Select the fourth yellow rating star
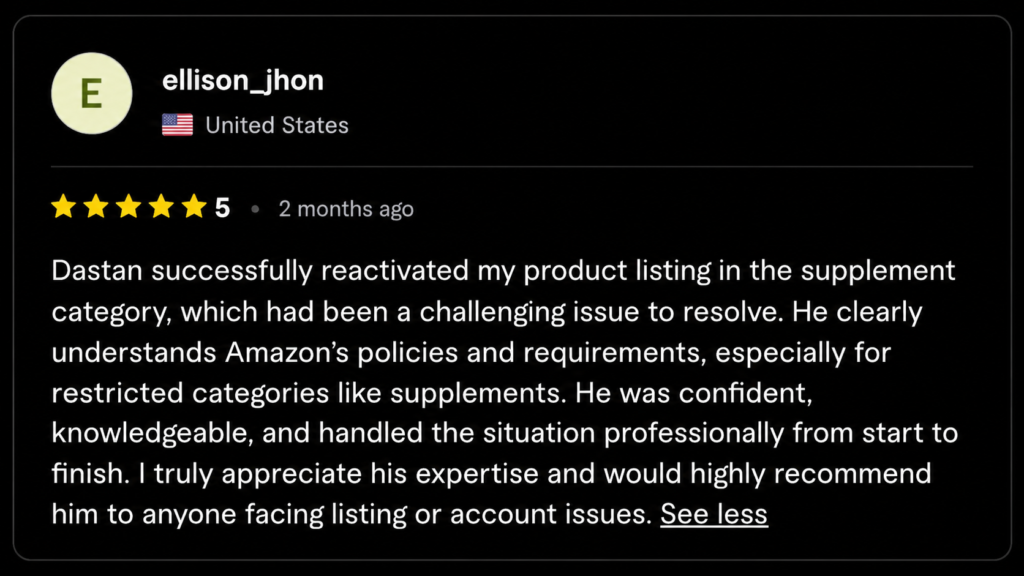Viewport: 1024px width, 576px height. (161, 208)
